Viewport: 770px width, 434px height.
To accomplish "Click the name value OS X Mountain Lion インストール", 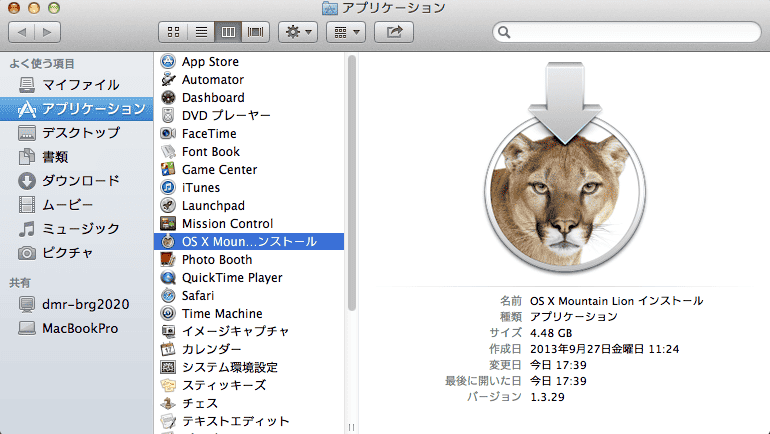I will click(x=616, y=301).
